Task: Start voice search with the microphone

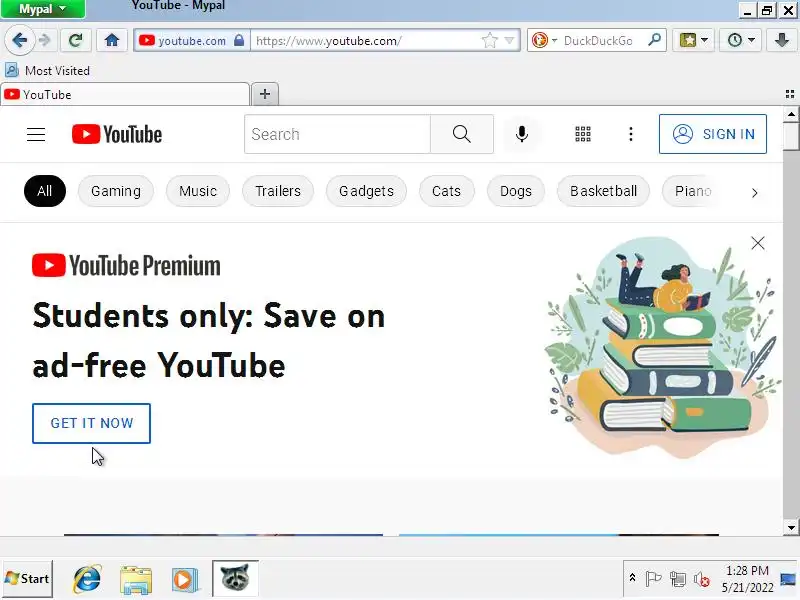Action: (521, 134)
